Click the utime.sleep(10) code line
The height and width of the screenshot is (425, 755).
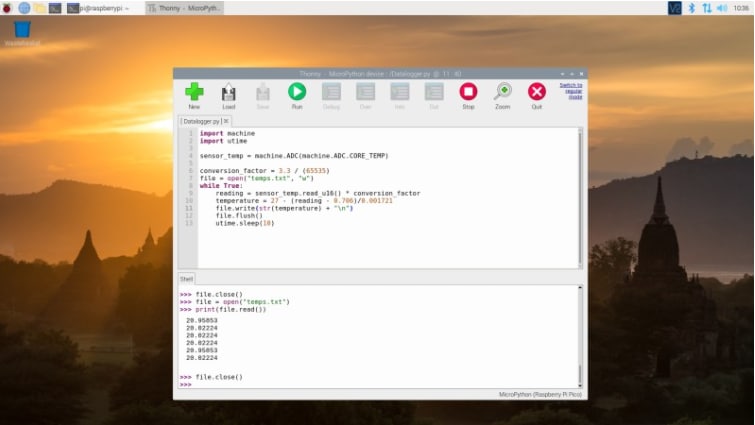click(245, 223)
